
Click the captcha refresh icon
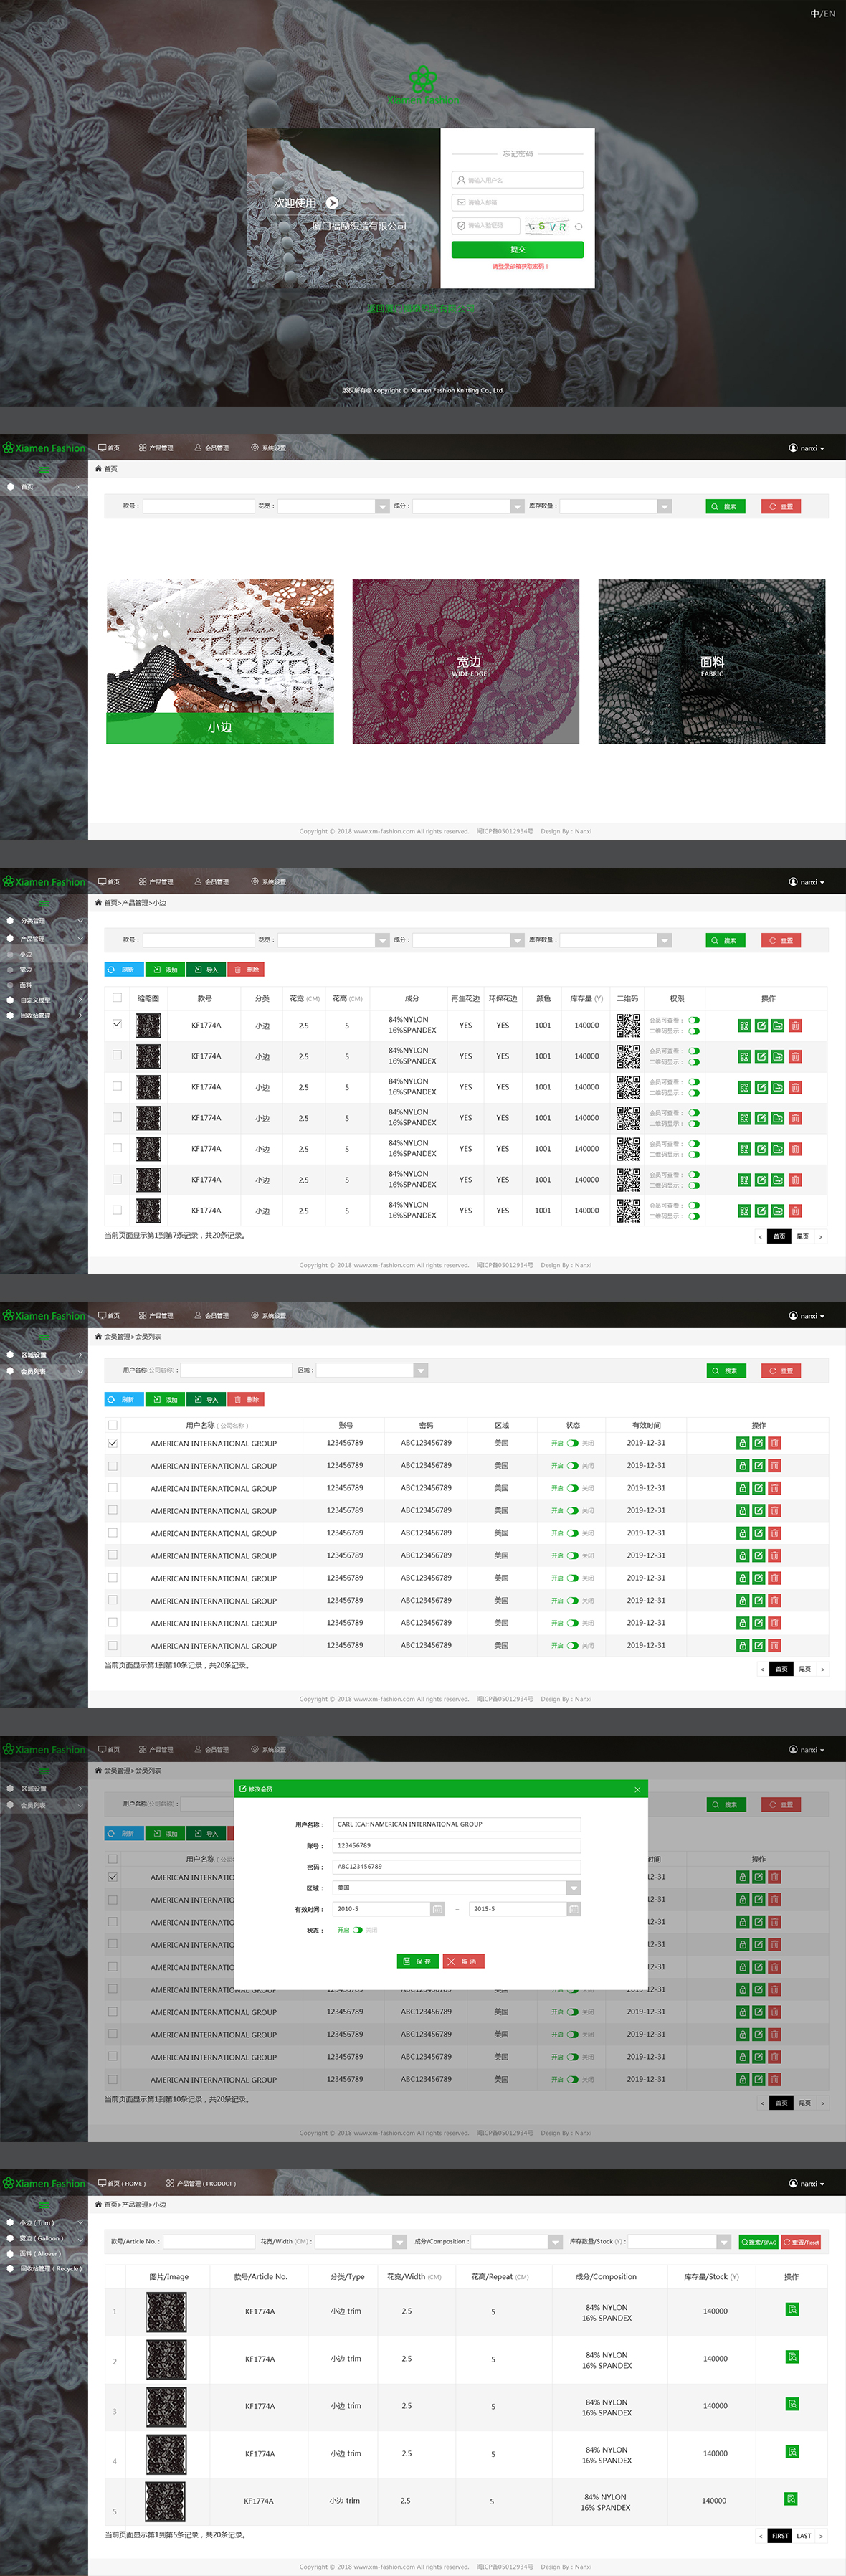tap(578, 227)
